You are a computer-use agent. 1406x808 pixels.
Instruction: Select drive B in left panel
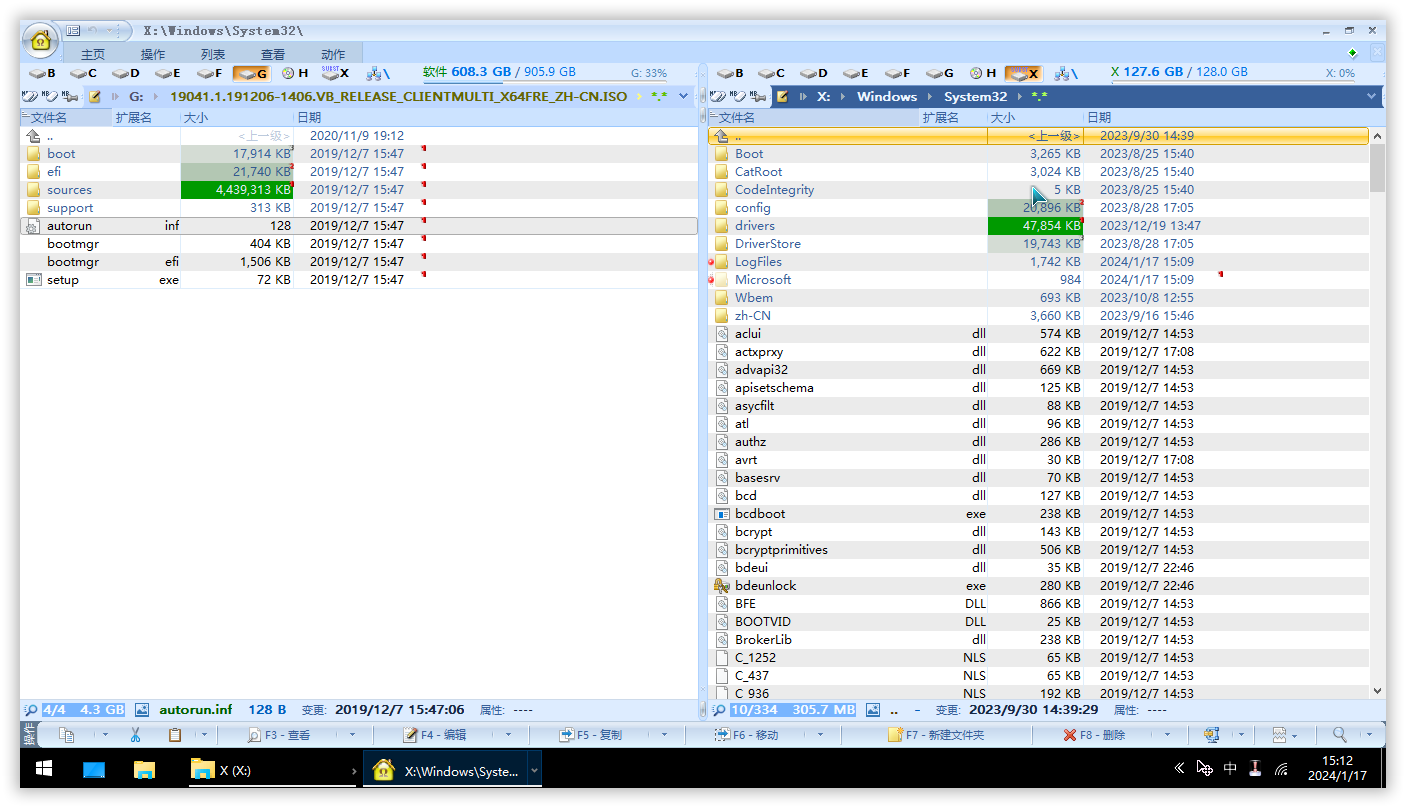pyautogui.click(x=42, y=73)
